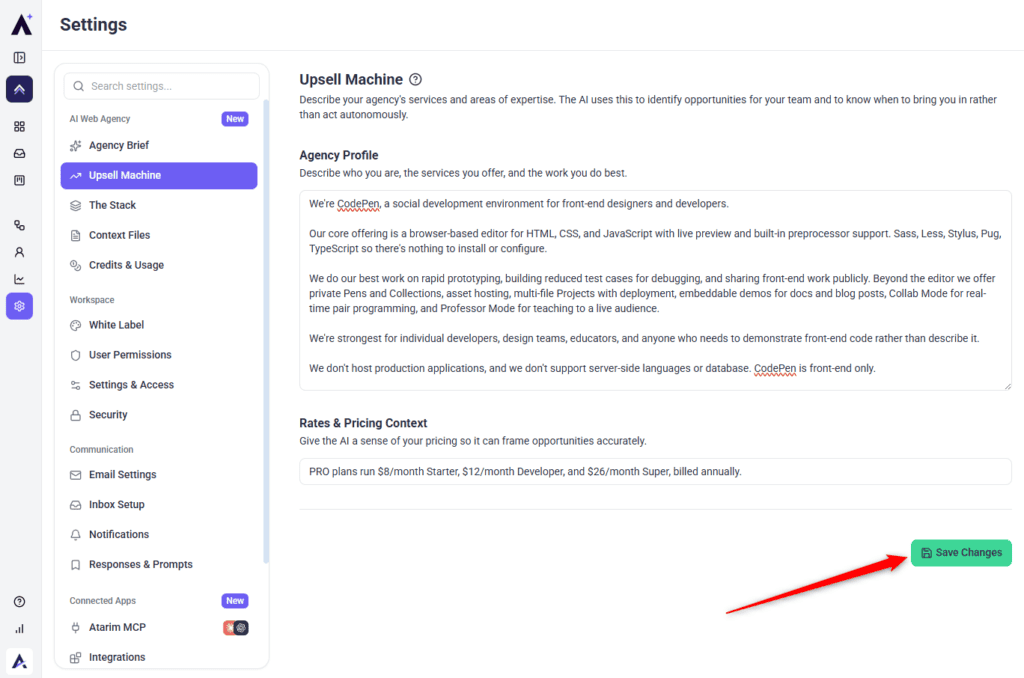Go to Credits & Usage
Image resolution: width=1024 pixels, height=678 pixels.
(159, 265)
